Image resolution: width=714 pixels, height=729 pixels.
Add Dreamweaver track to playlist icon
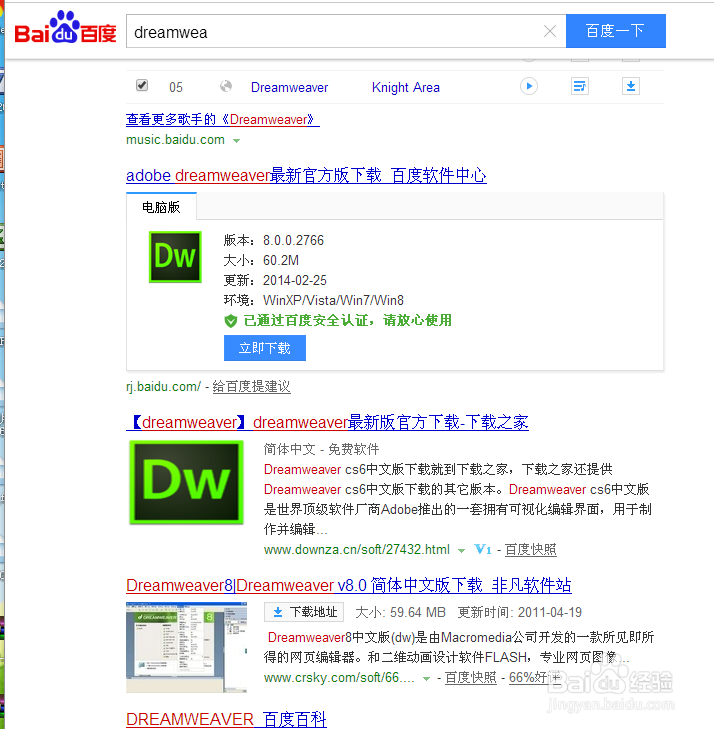pos(580,86)
